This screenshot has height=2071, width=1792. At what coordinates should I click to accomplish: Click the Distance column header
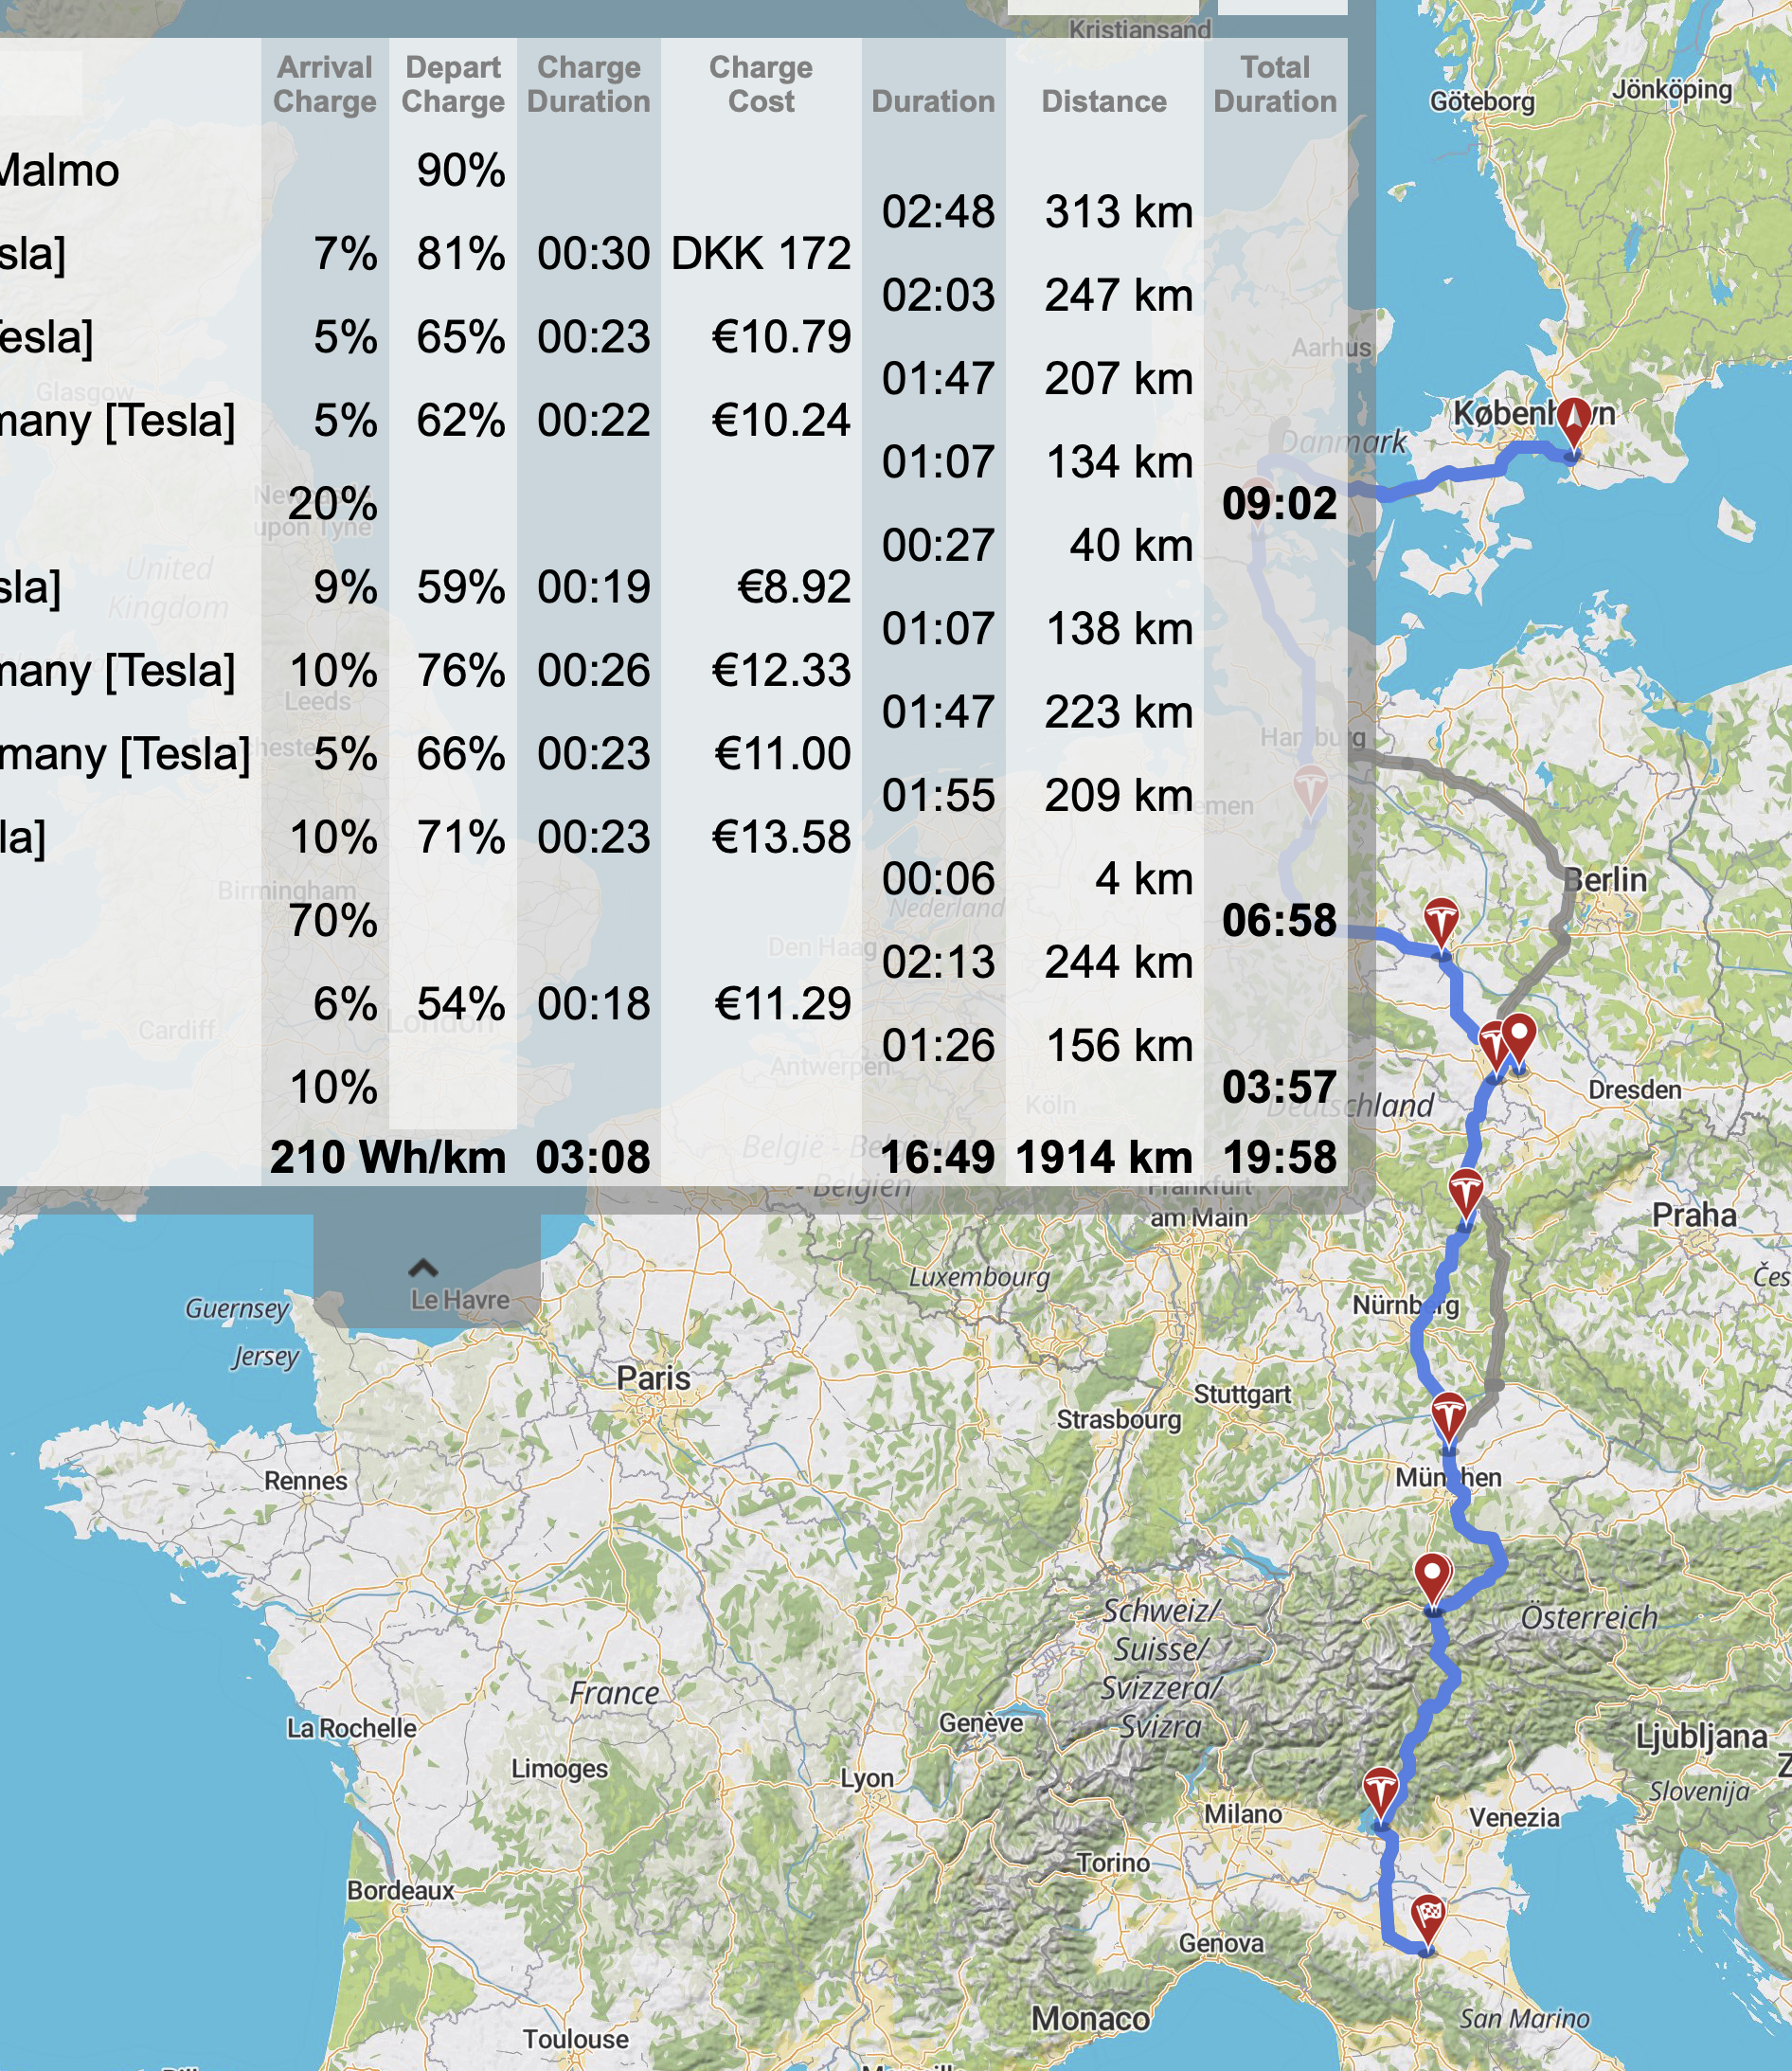pyautogui.click(x=1104, y=101)
